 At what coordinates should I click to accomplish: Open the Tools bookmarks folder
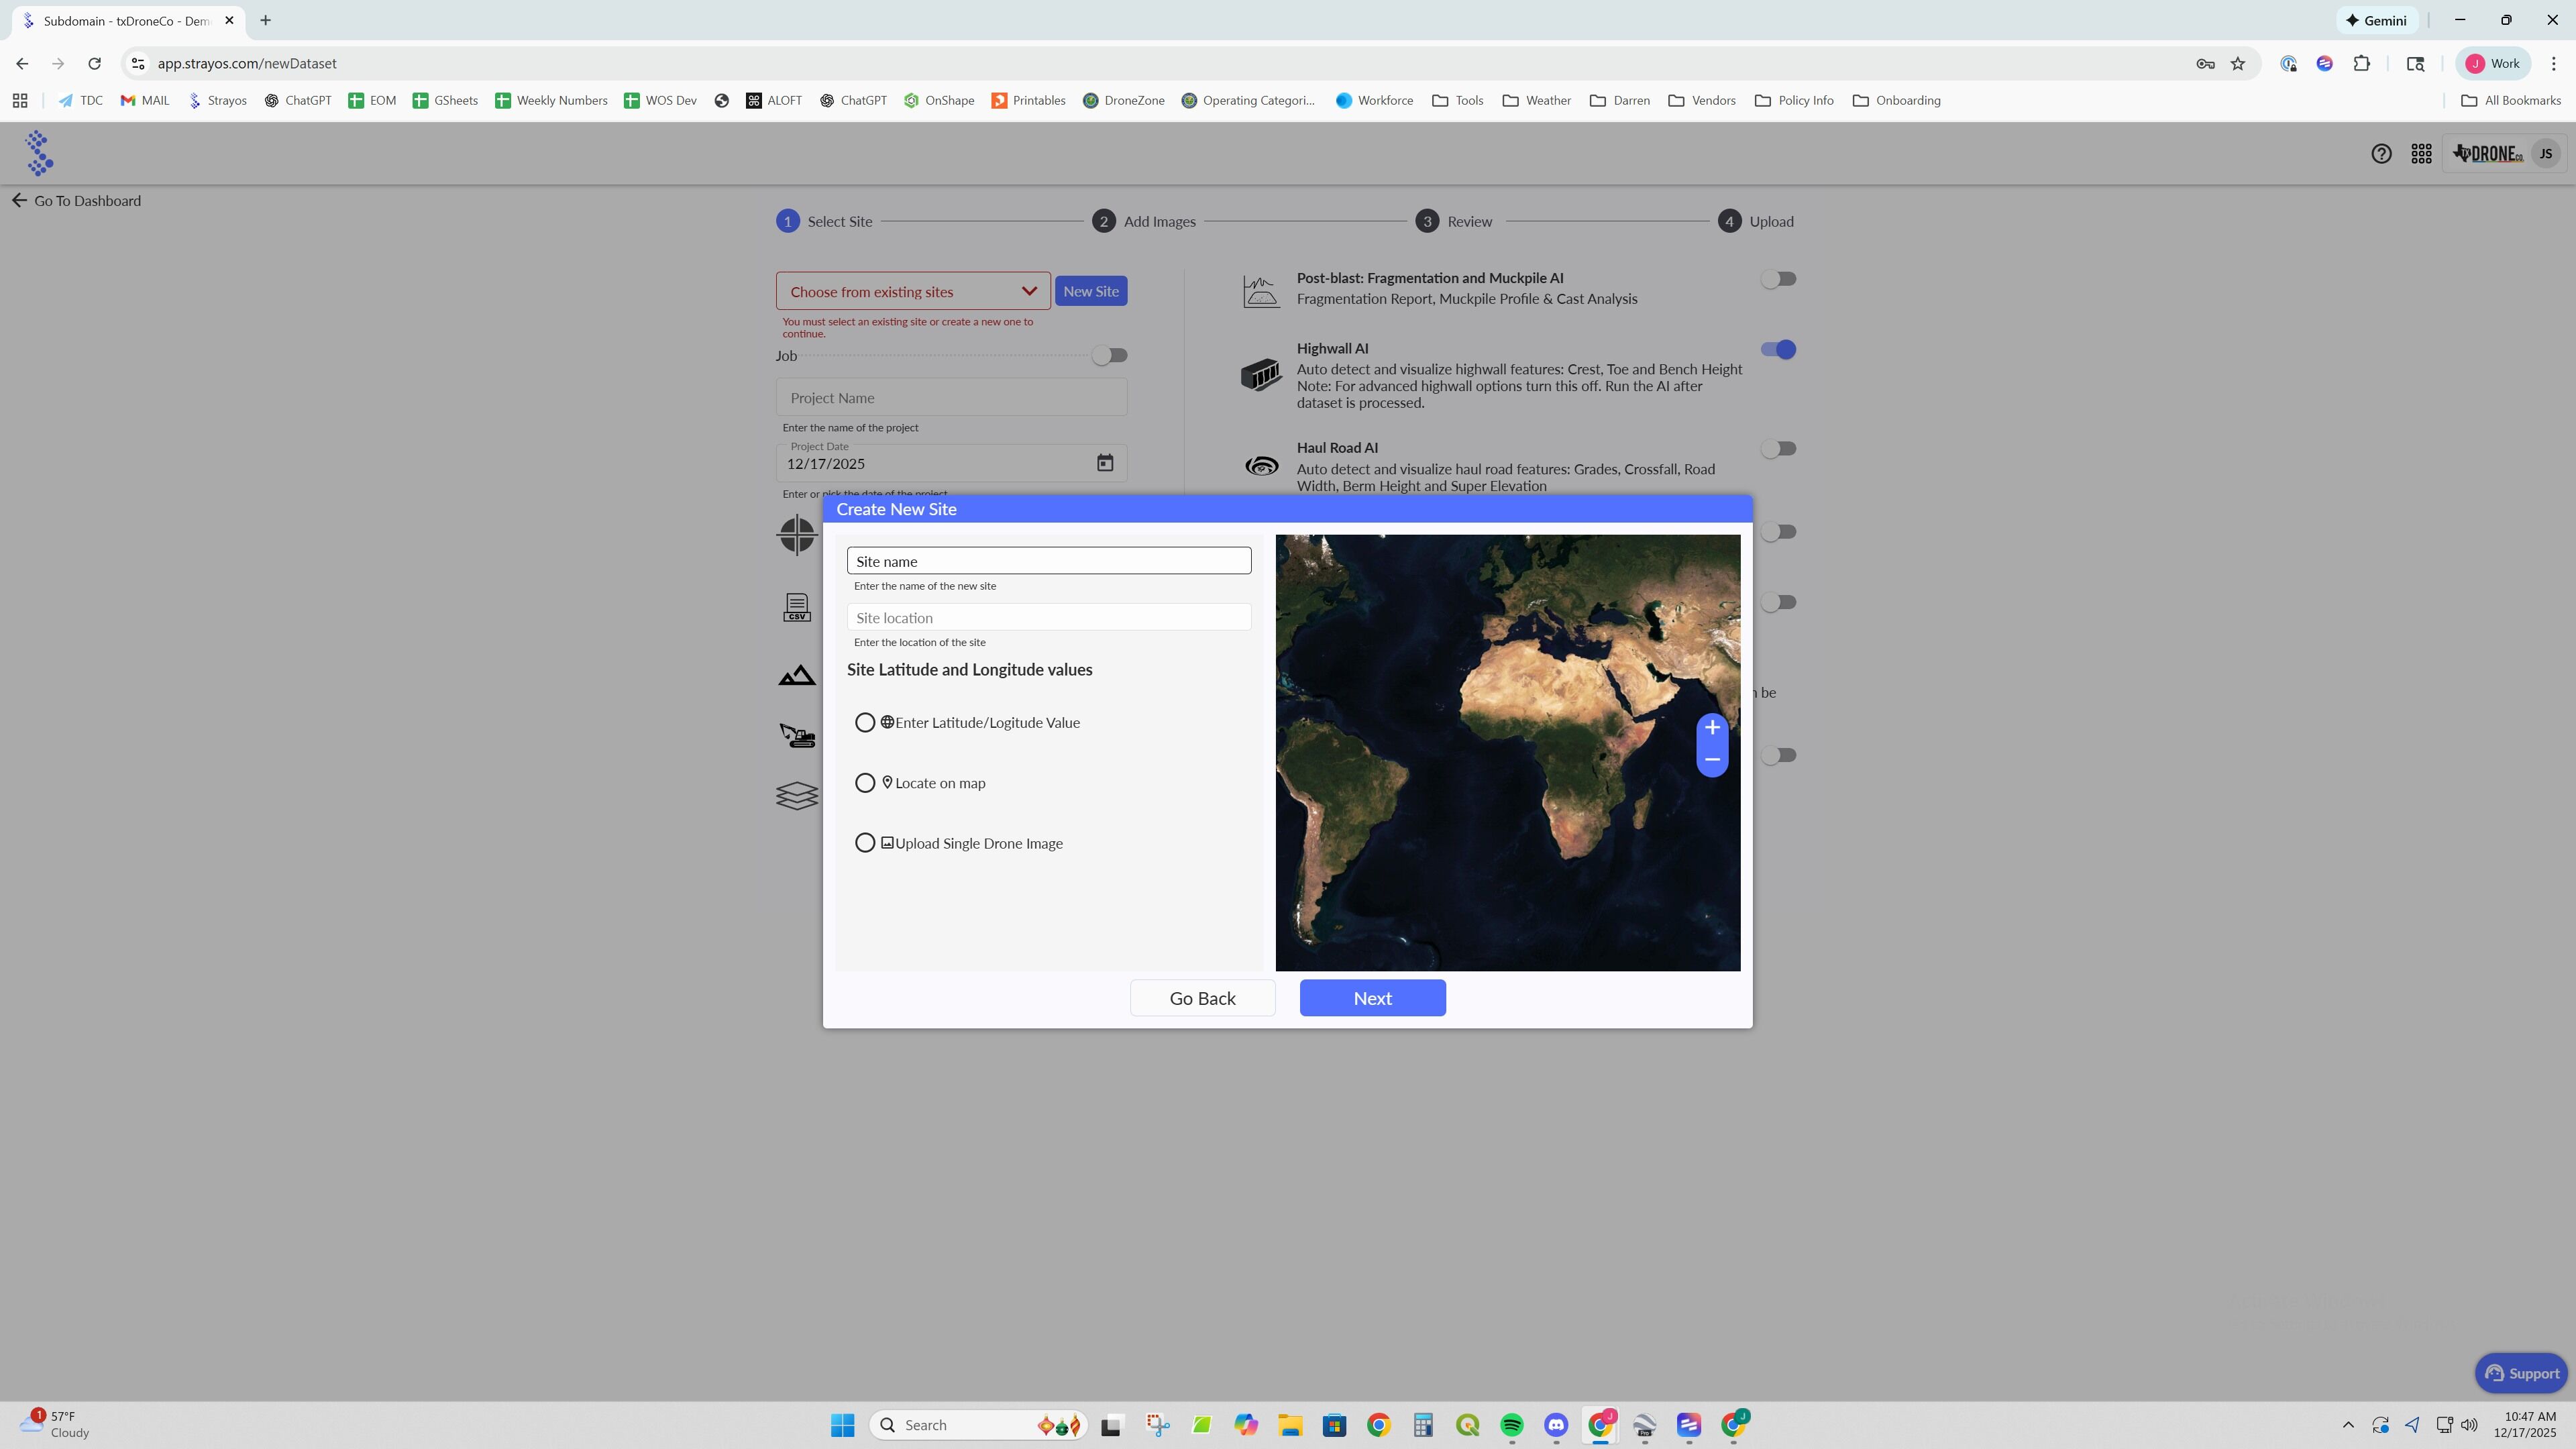1458,100
